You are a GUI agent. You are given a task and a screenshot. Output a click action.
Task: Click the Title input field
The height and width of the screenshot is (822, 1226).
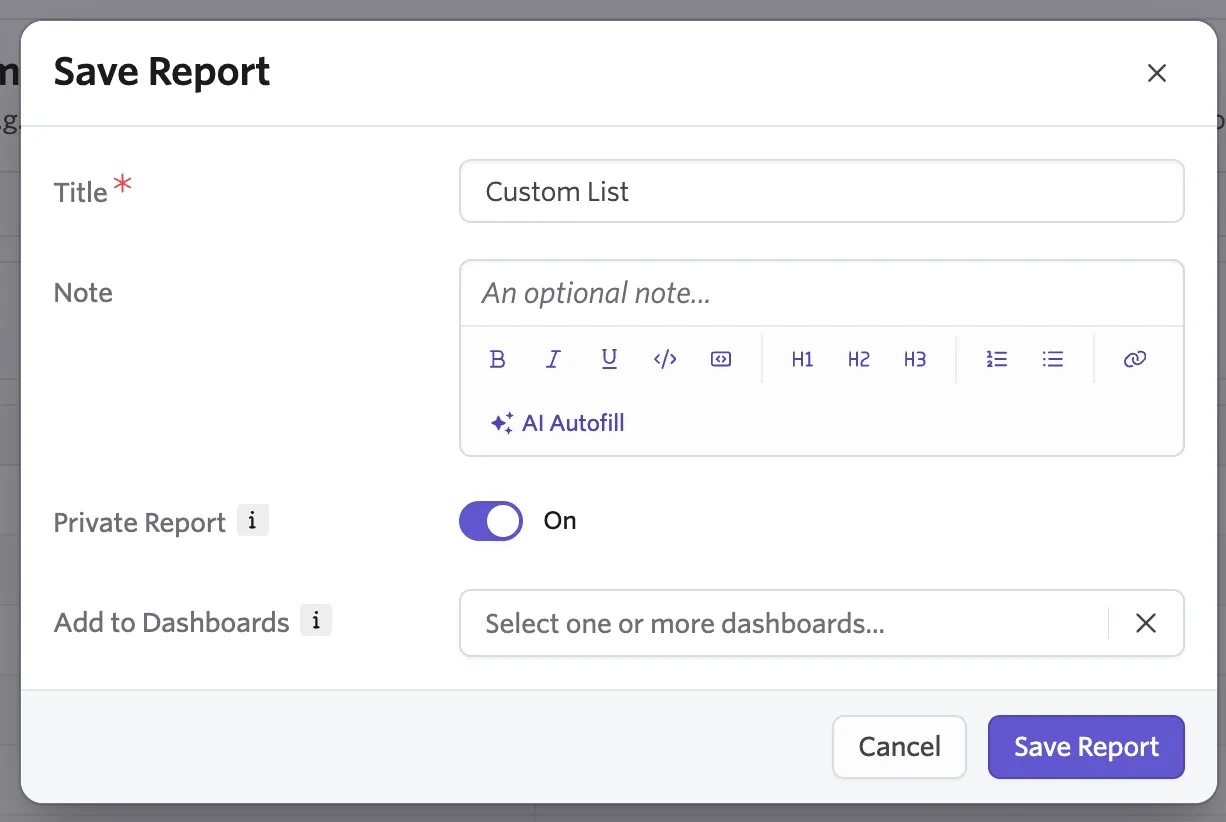click(x=822, y=191)
